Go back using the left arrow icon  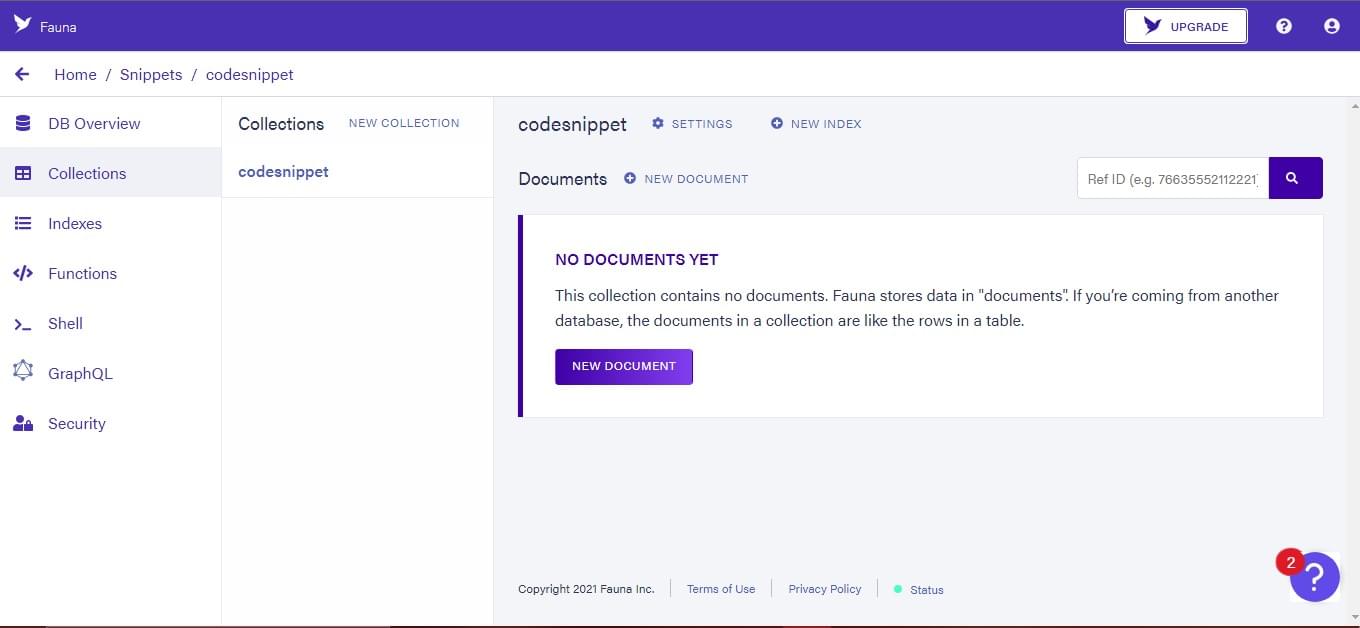tap(22, 74)
